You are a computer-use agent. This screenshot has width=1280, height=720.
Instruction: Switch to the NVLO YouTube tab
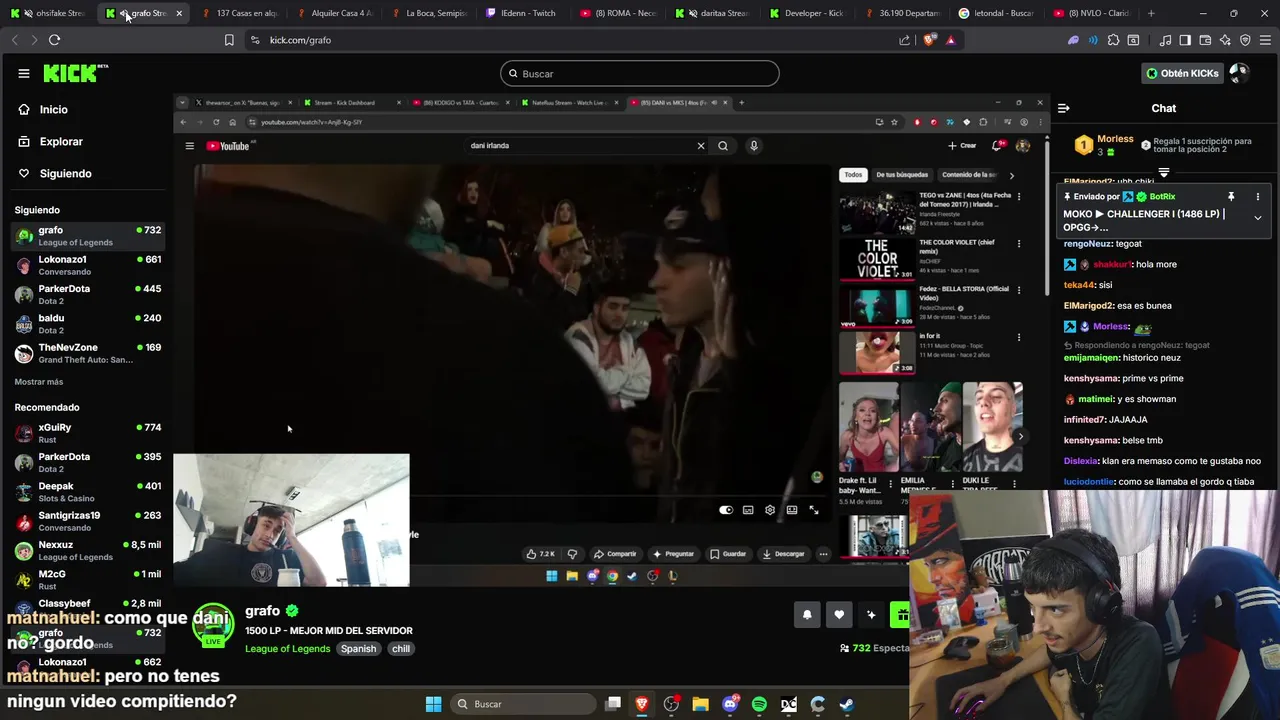(1091, 13)
